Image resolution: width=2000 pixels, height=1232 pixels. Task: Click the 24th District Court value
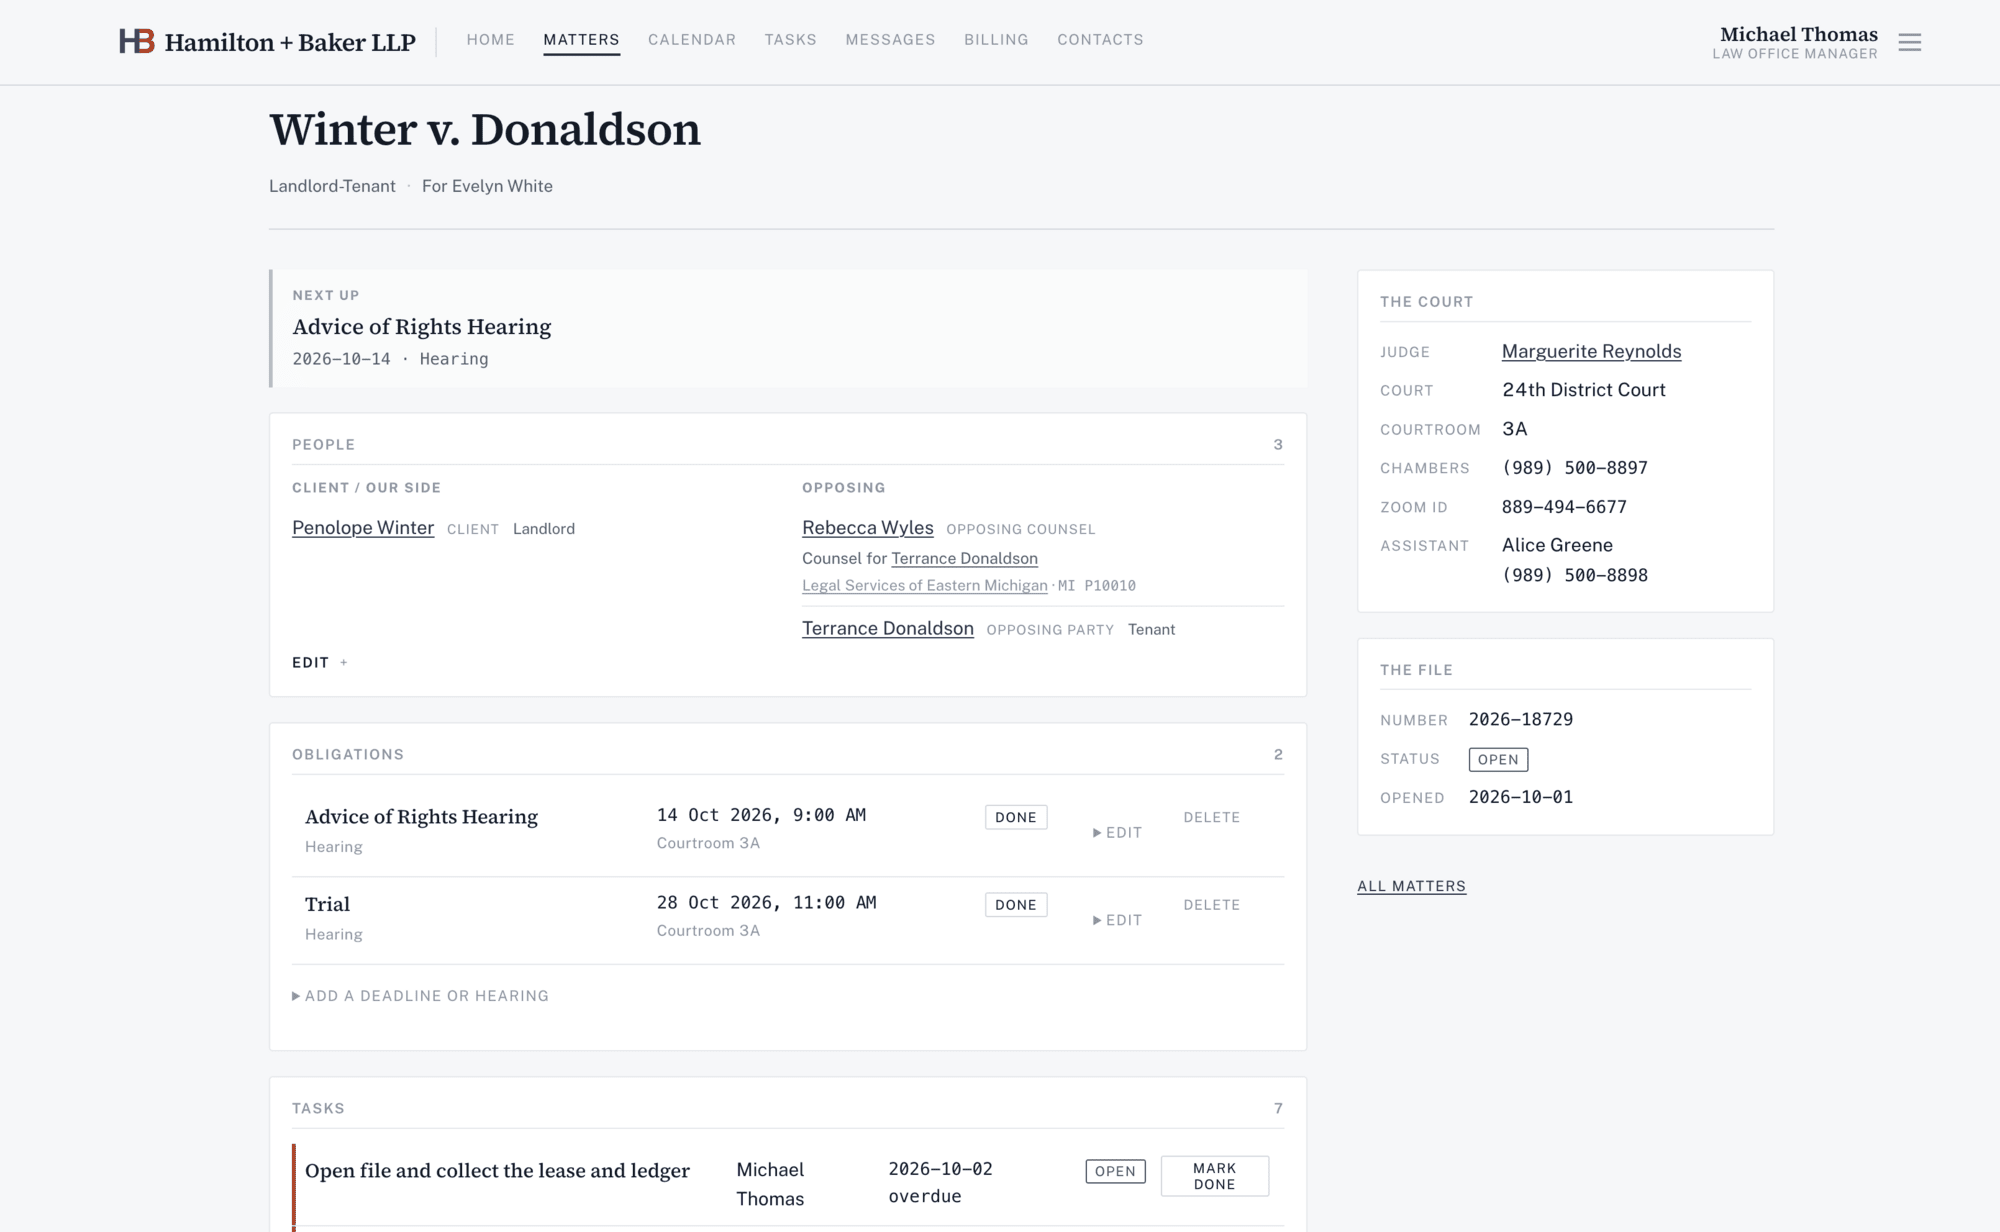(1584, 390)
